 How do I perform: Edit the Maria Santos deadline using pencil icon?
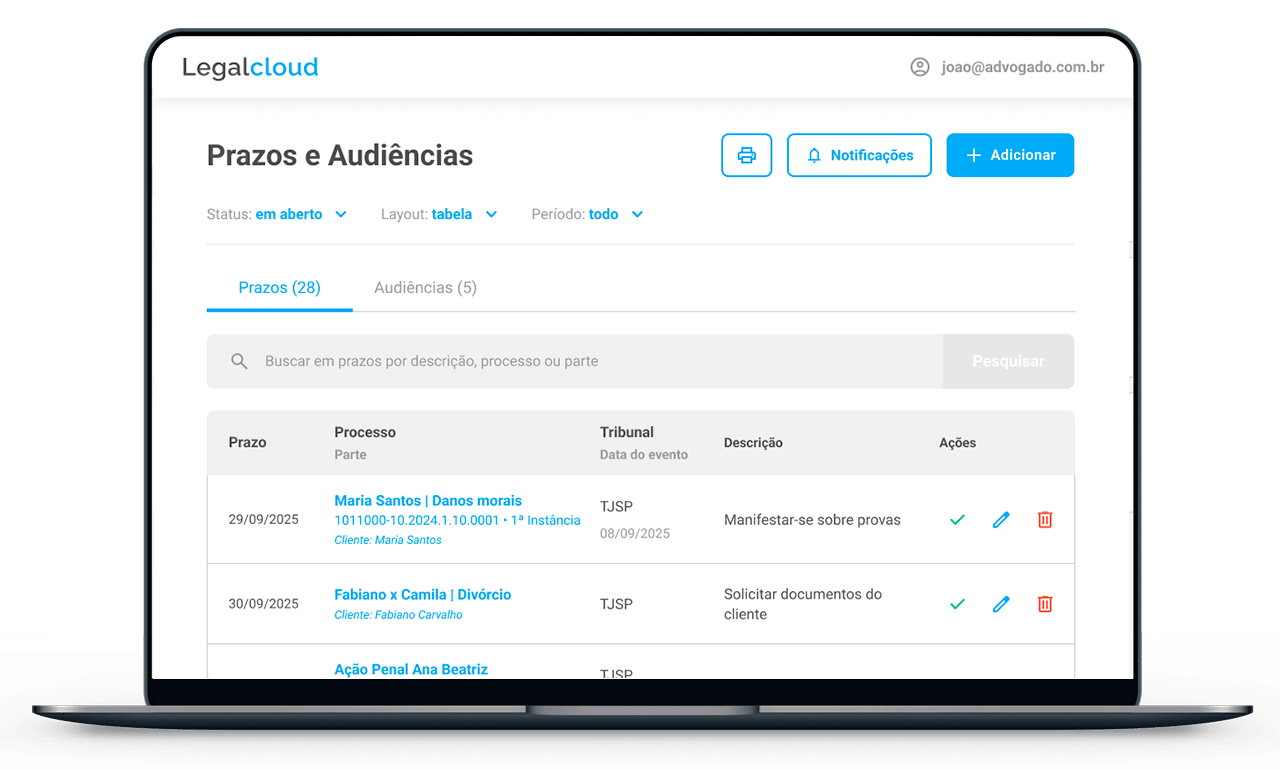[x=1001, y=519]
